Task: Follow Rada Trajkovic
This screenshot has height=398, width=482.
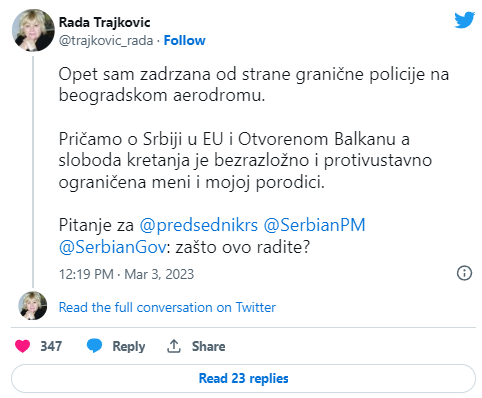Action: coord(184,40)
